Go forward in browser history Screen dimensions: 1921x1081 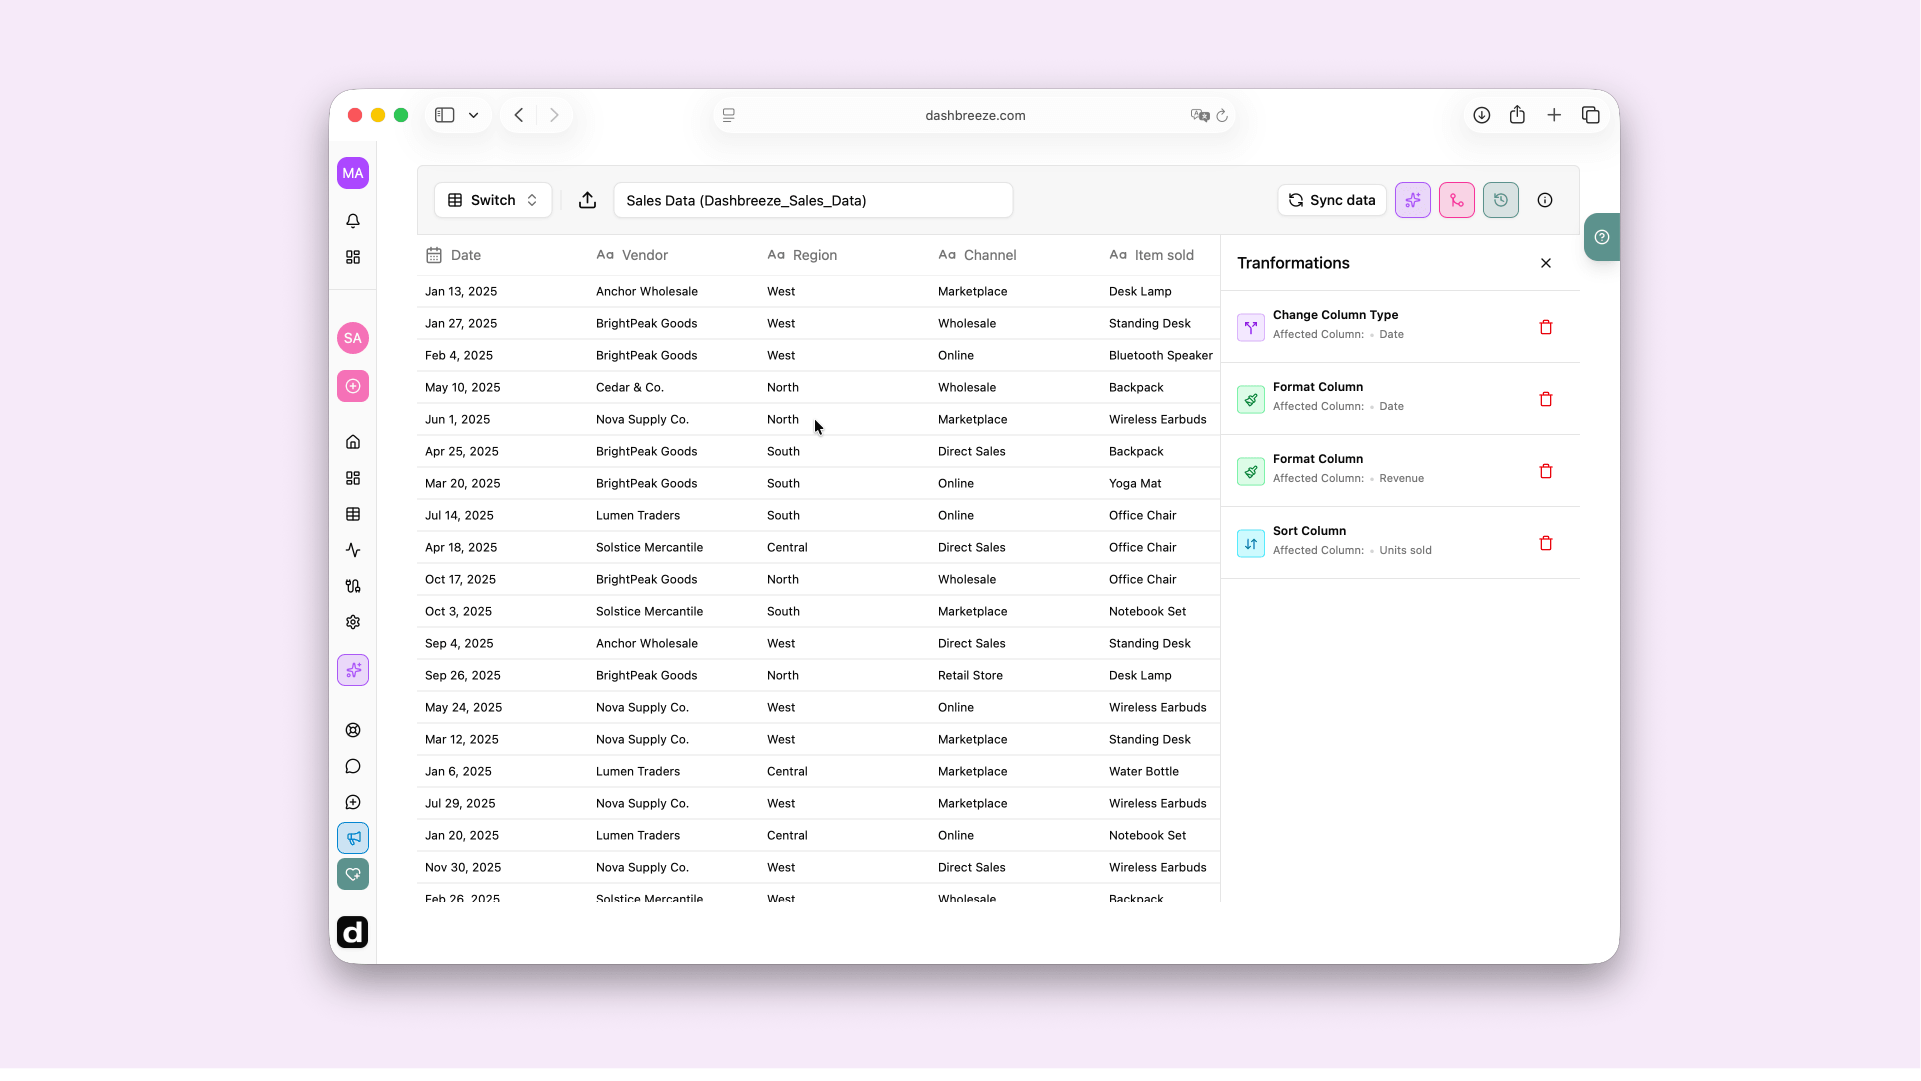pyautogui.click(x=554, y=115)
